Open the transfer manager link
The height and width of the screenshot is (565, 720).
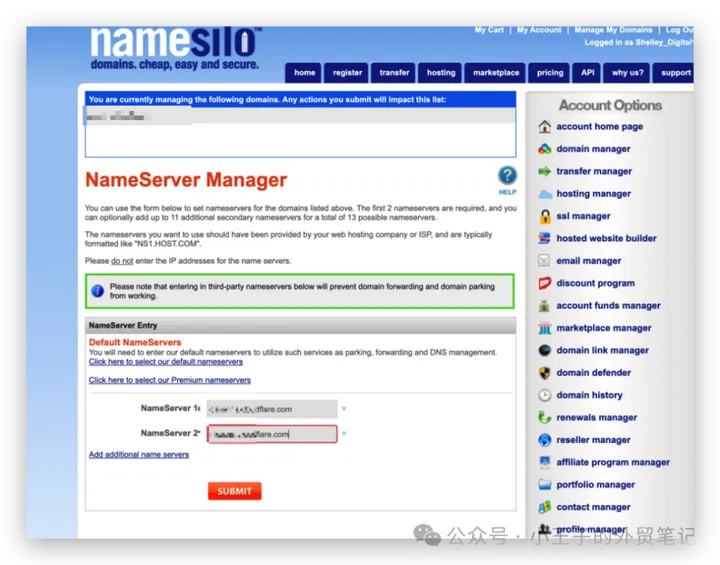tap(594, 171)
